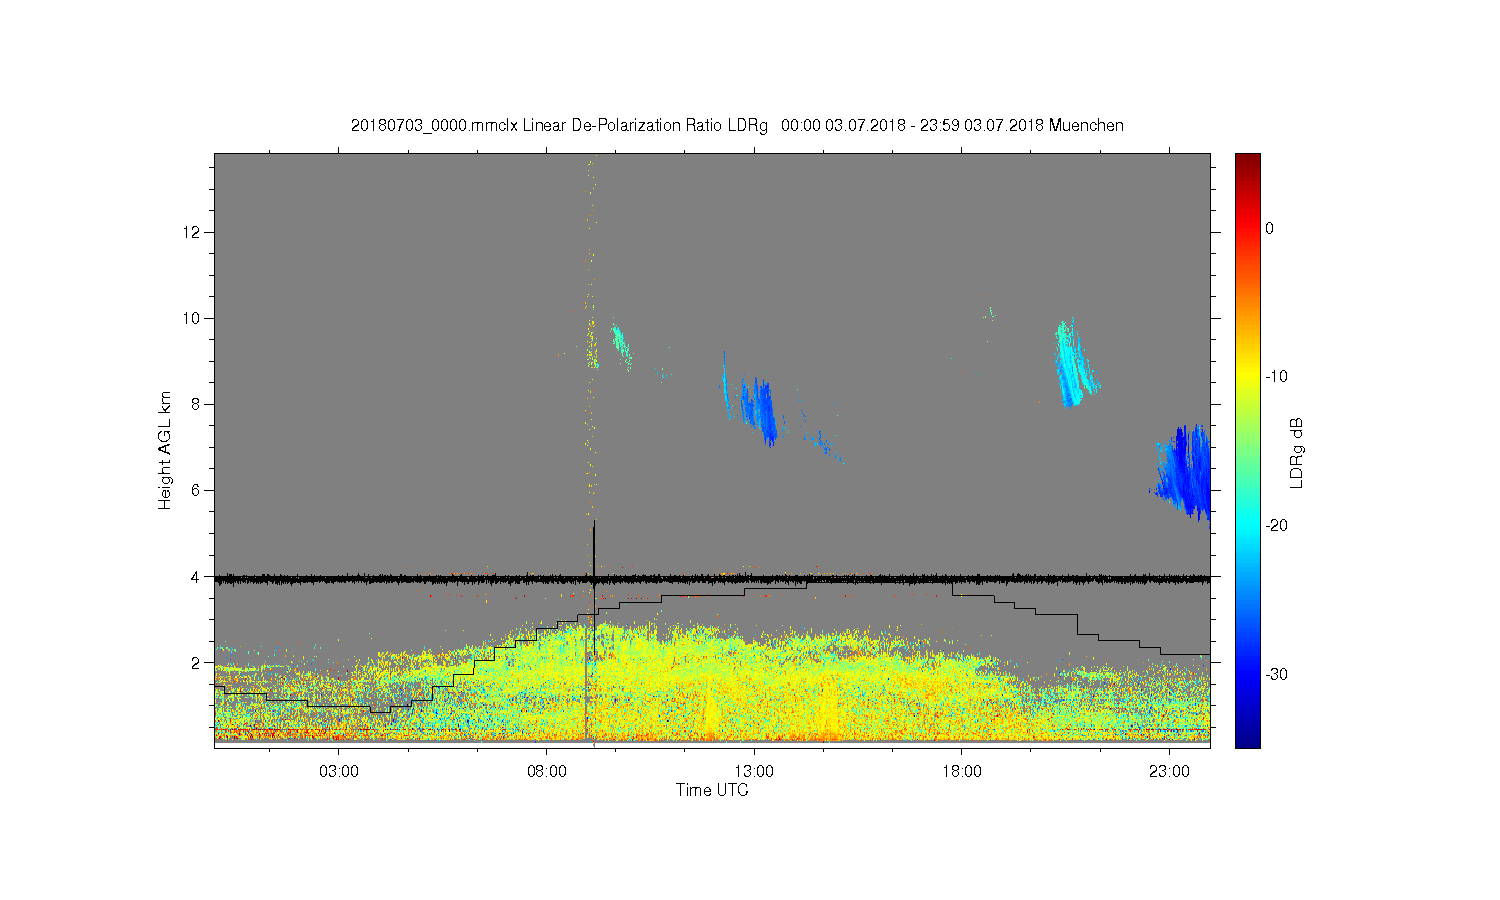Click the colorbar value label 0

[1269, 228]
